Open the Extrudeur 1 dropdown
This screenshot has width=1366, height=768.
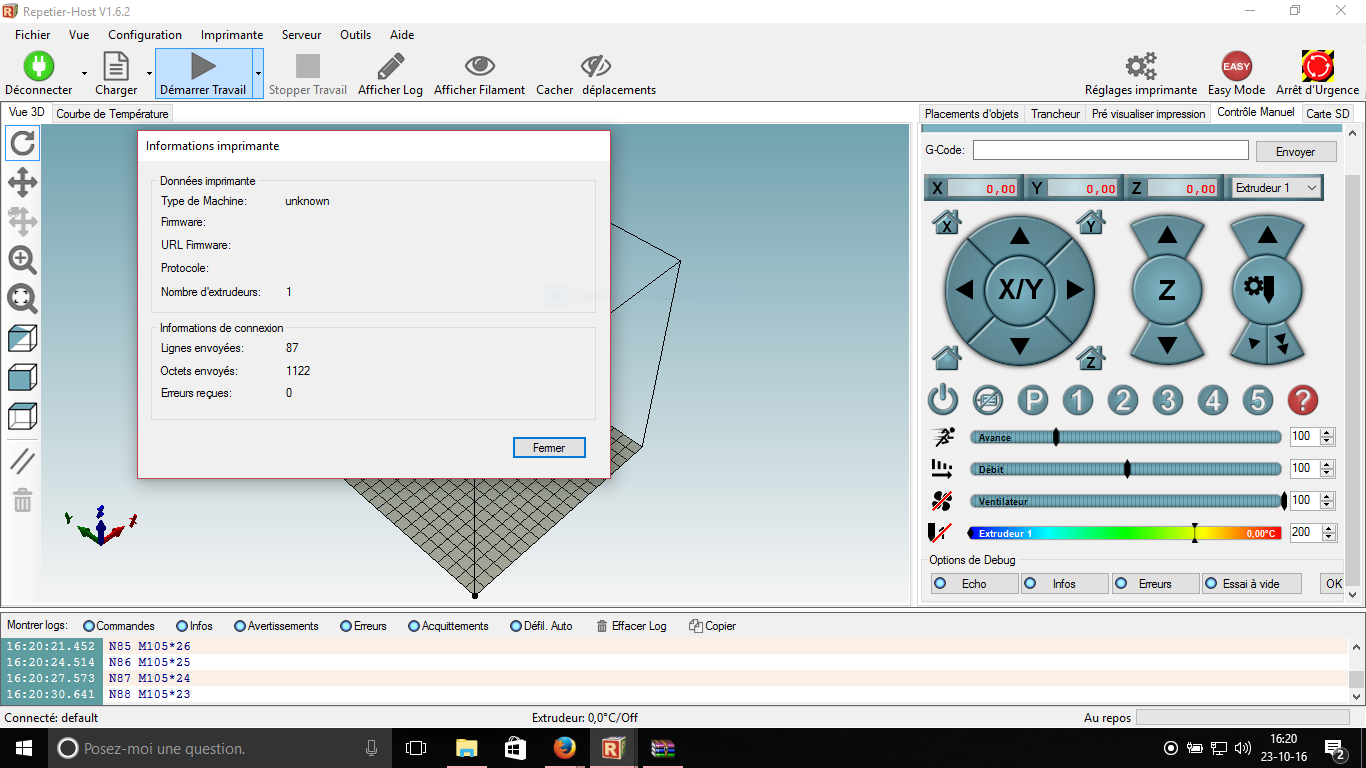tap(1276, 187)
